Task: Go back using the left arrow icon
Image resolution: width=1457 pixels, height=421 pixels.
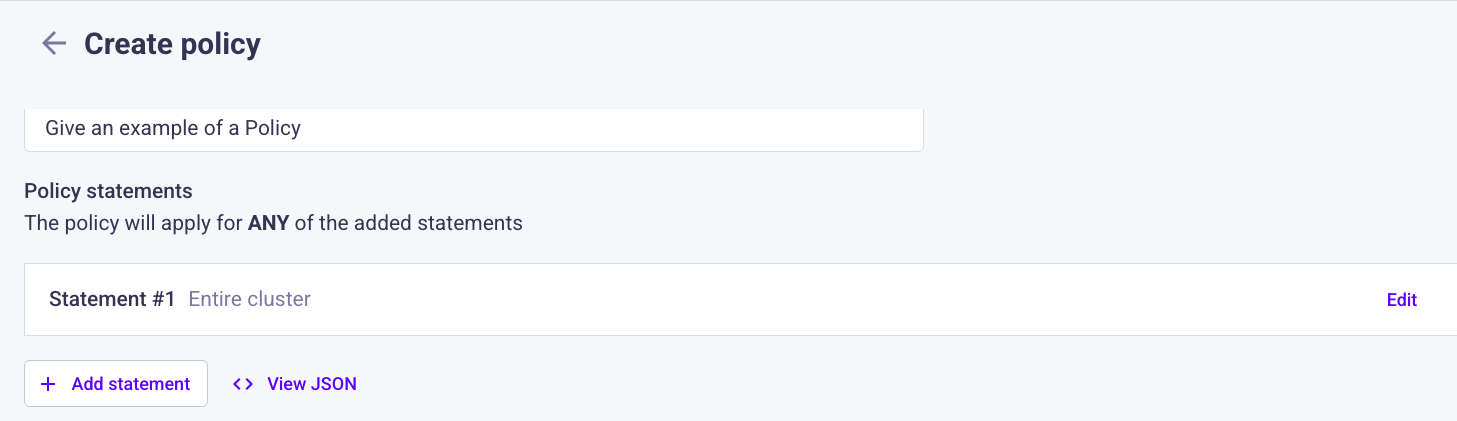Action: 53,44
